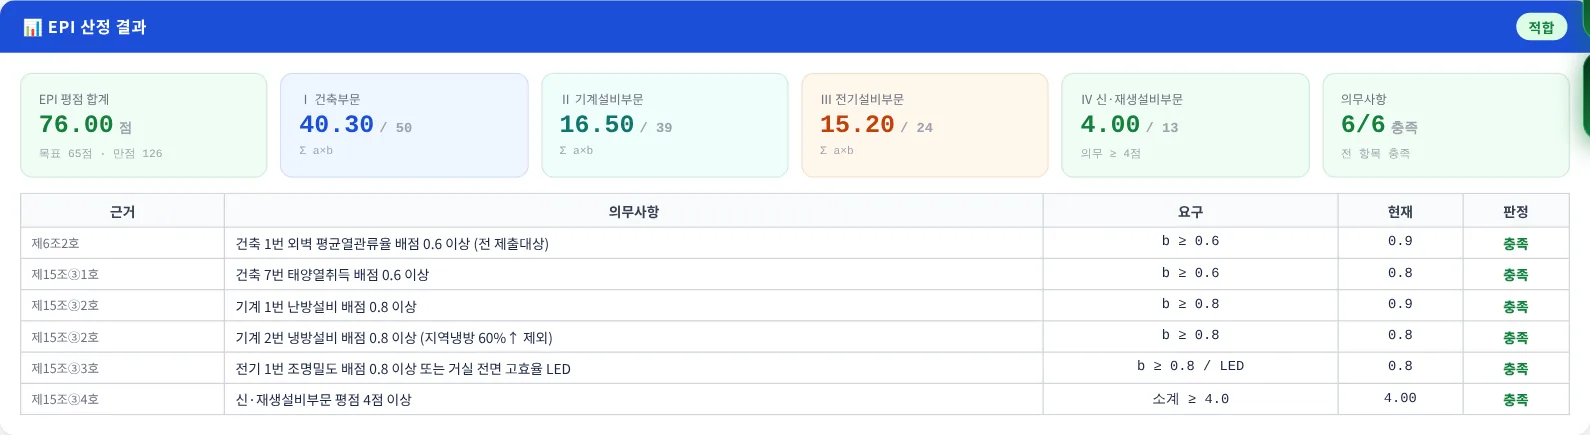
Task: Click 건축 7번 태양열취득 배점 requirement text
Action: pyautogui.click(x=332, y=275)
